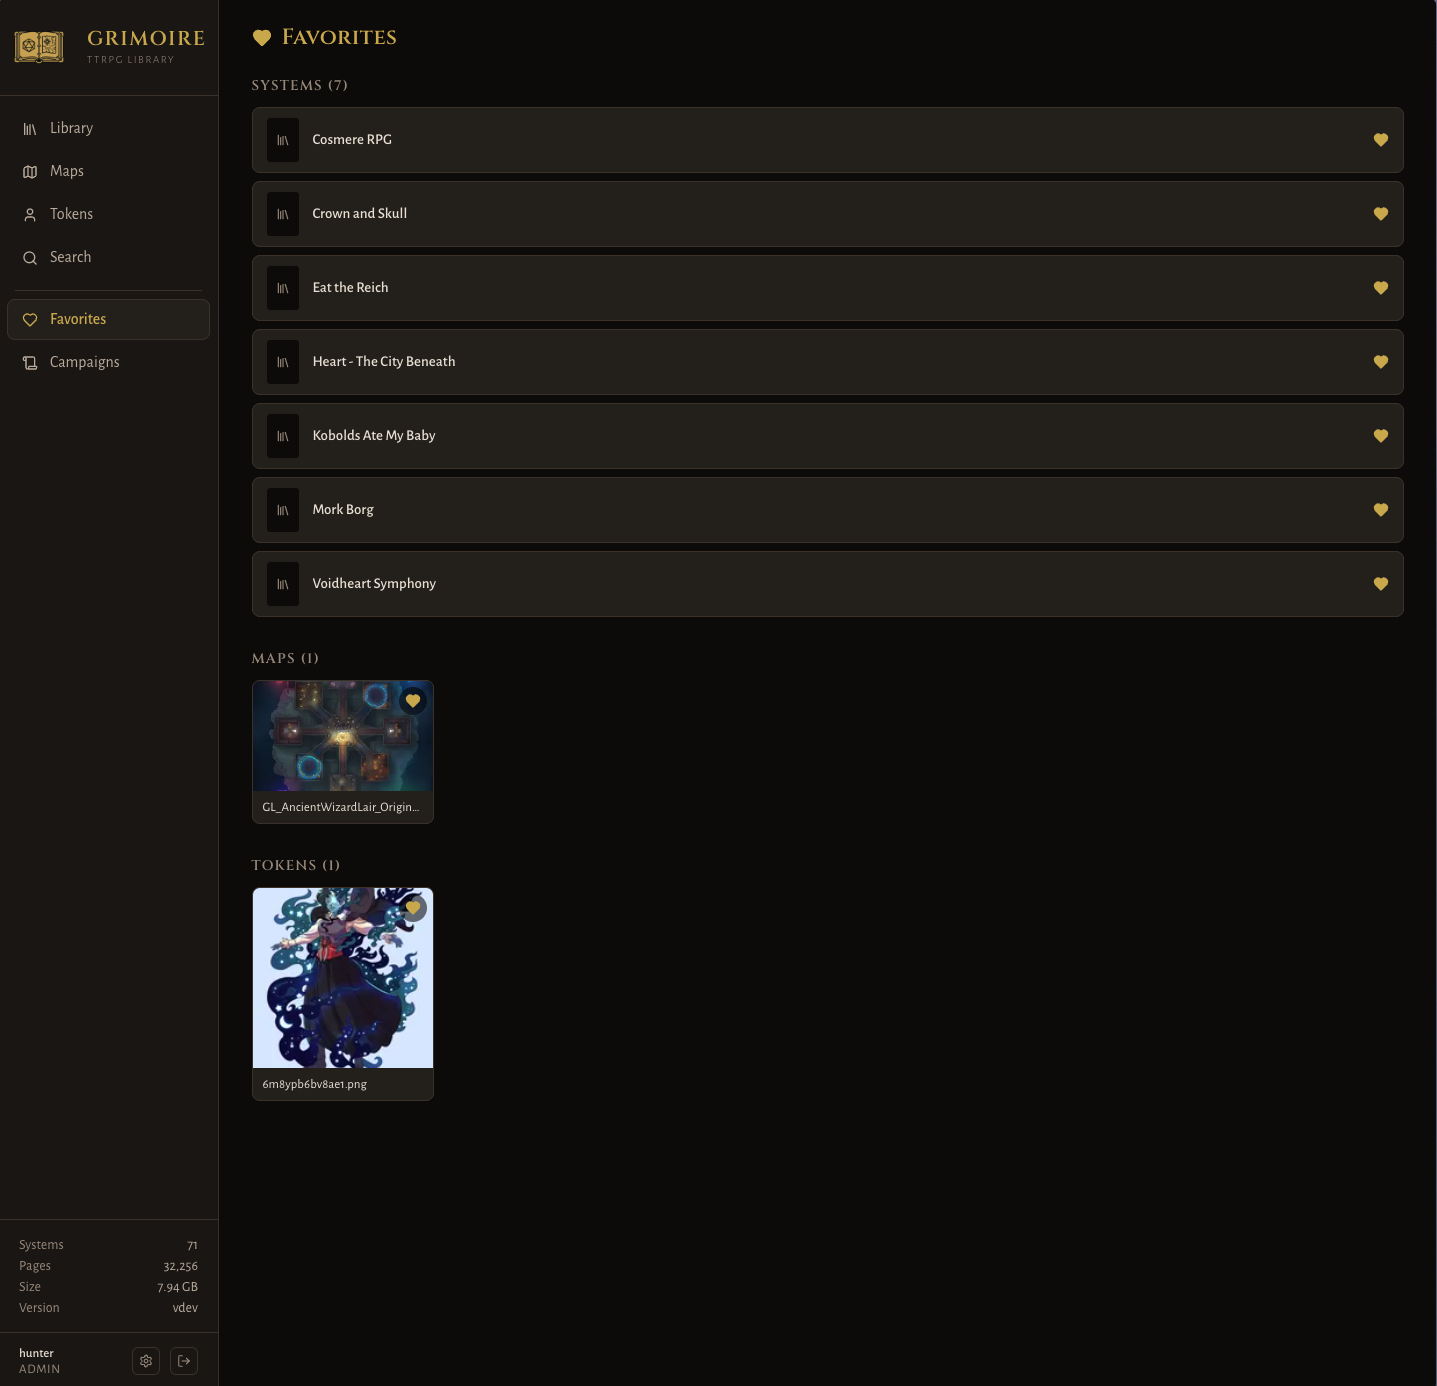Open the Crown and Skull system
Image resolution: width=1437 pixels, height=1386 pixels.
[828, 214]
